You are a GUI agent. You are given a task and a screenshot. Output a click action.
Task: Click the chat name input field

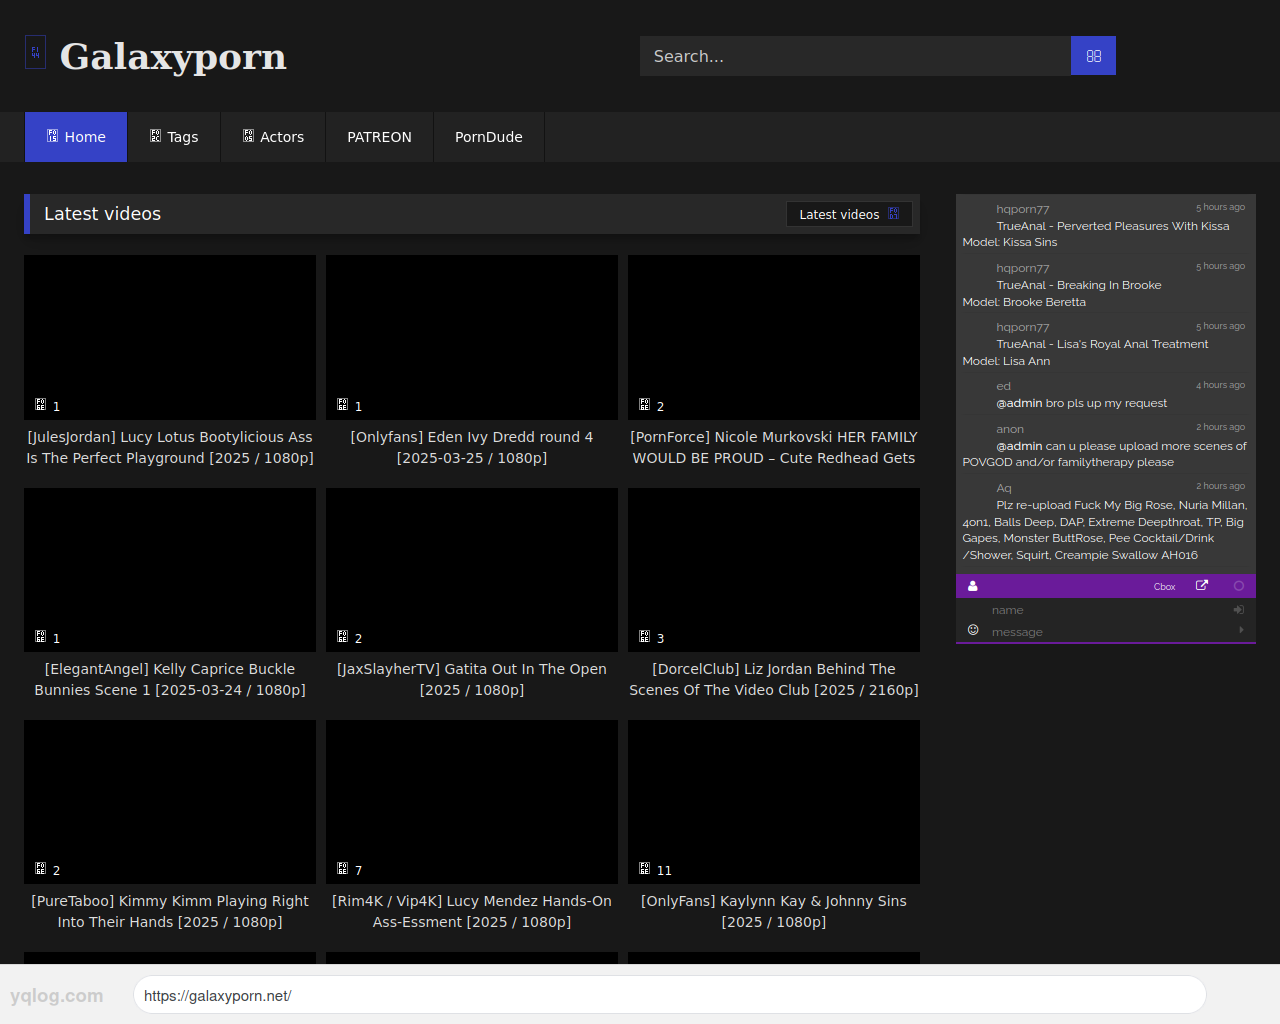(1105, 610)
